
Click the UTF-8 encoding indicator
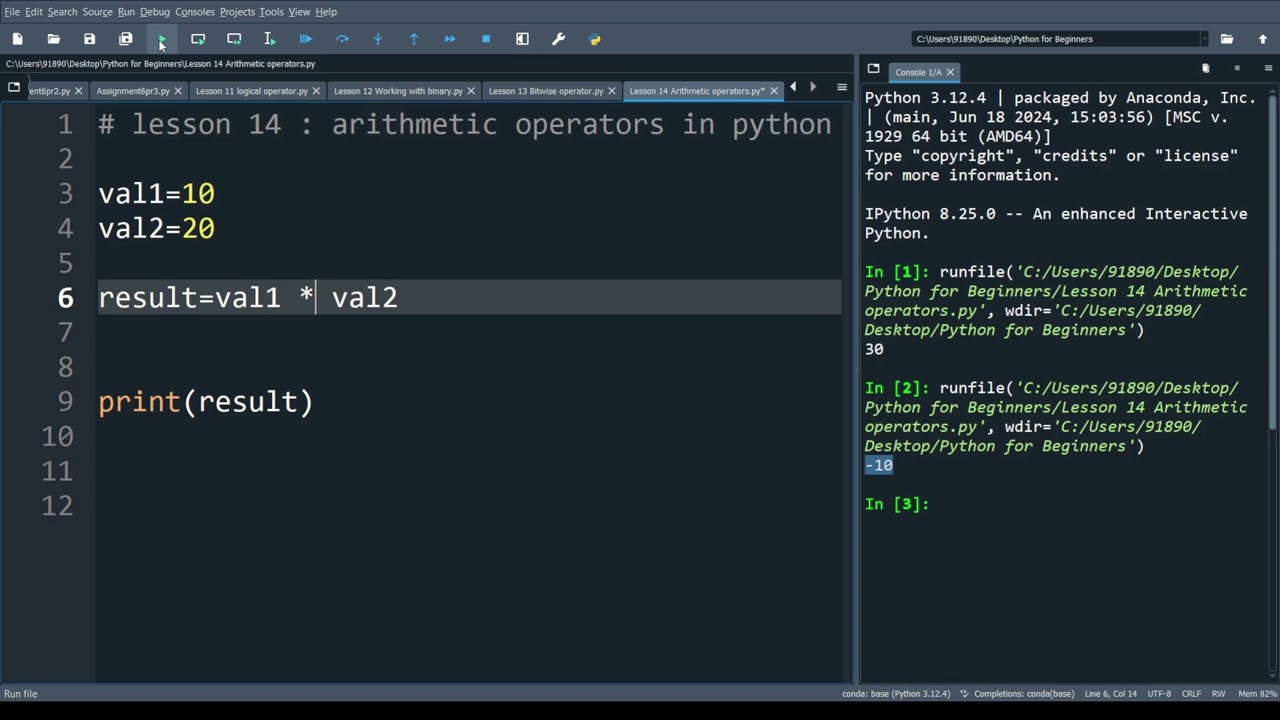click(x=1159, y=694)
